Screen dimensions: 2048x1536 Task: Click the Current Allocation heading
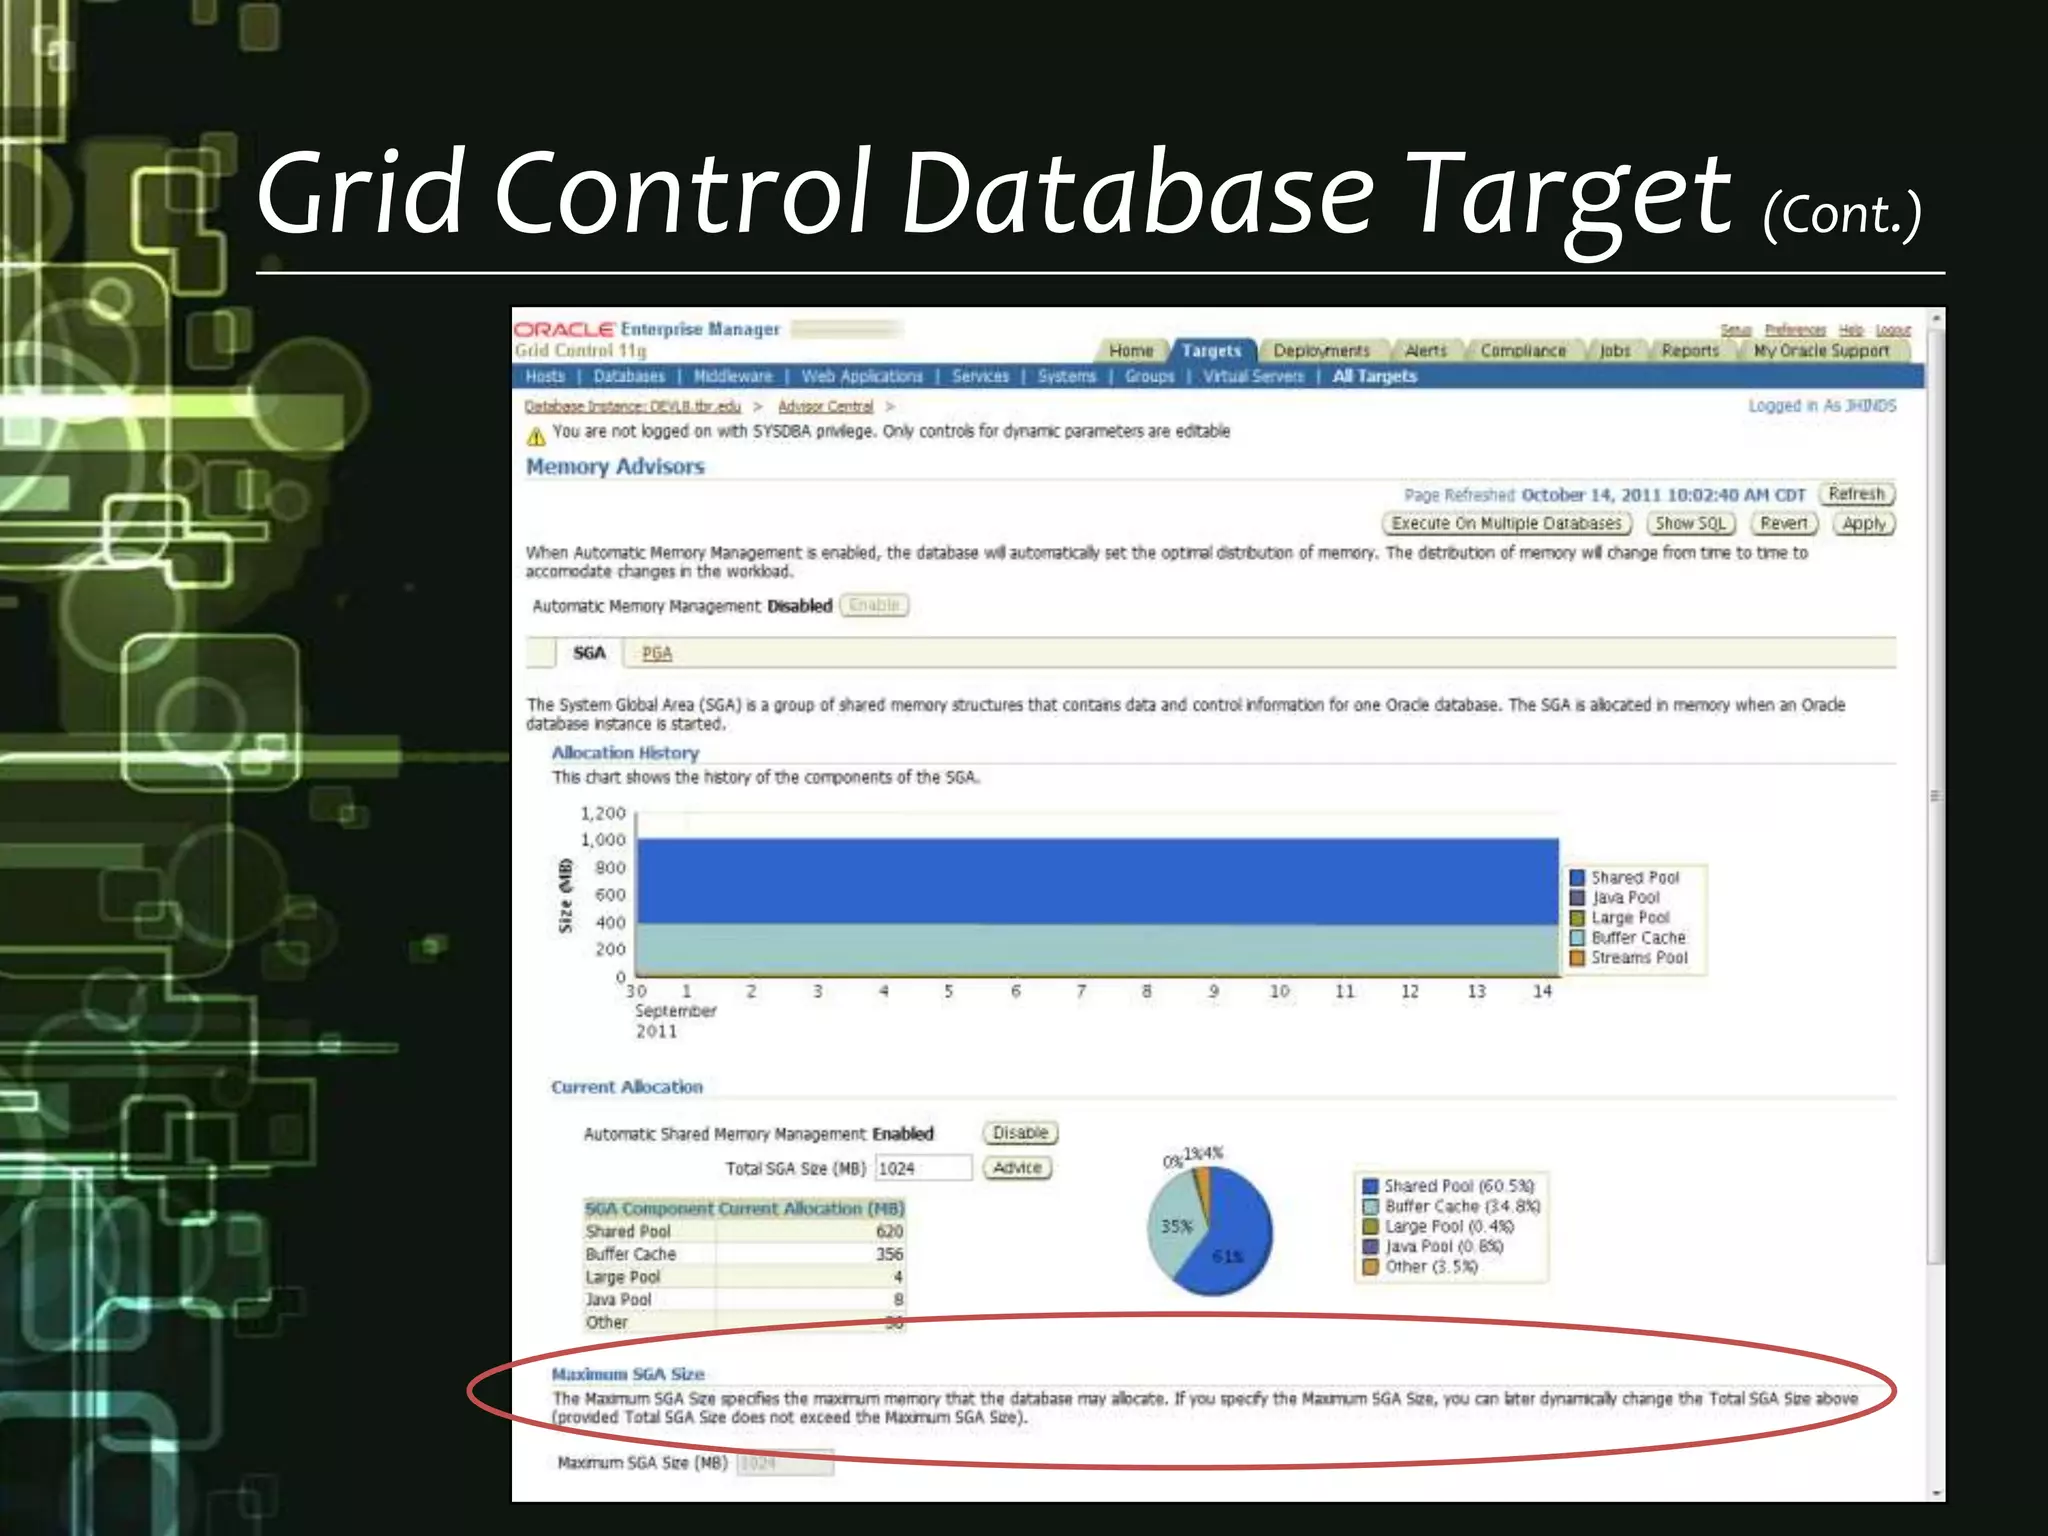pos(627,1087)
